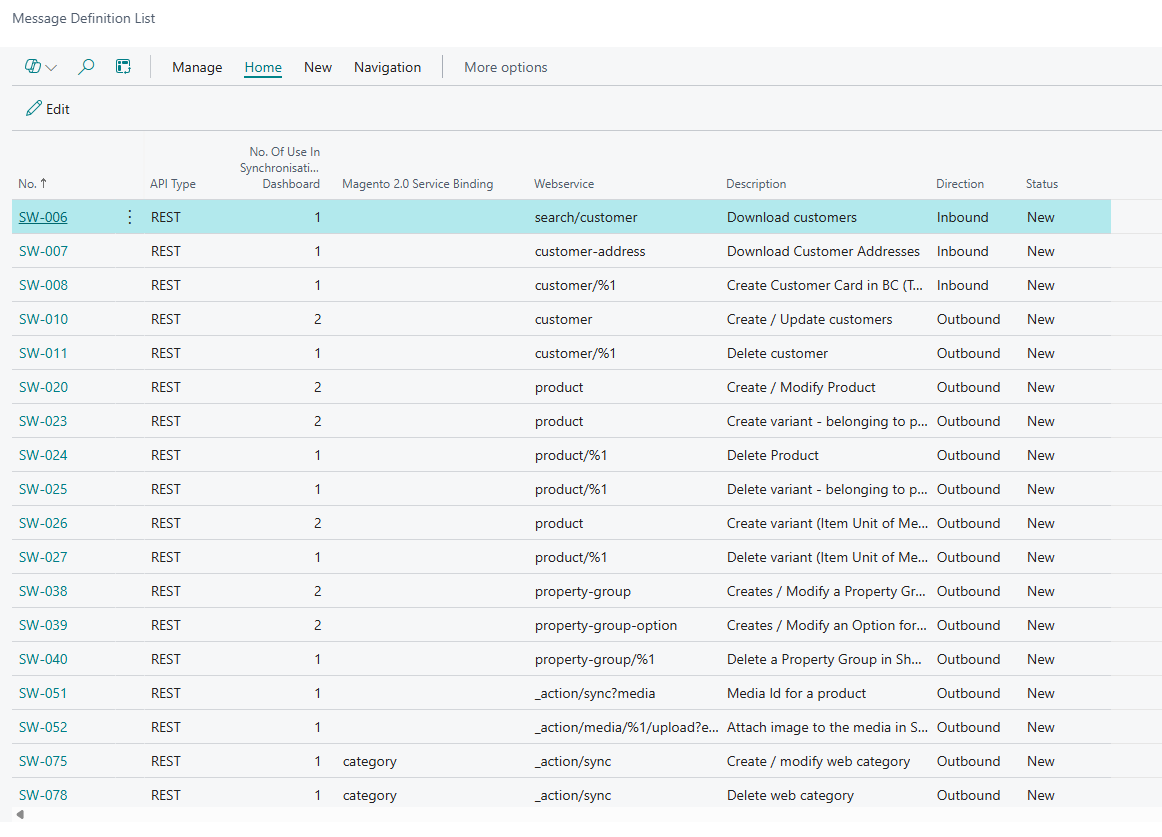Open the Navigation menu
Viewport: 1162px width, 837px height.
tap(388, 67)
